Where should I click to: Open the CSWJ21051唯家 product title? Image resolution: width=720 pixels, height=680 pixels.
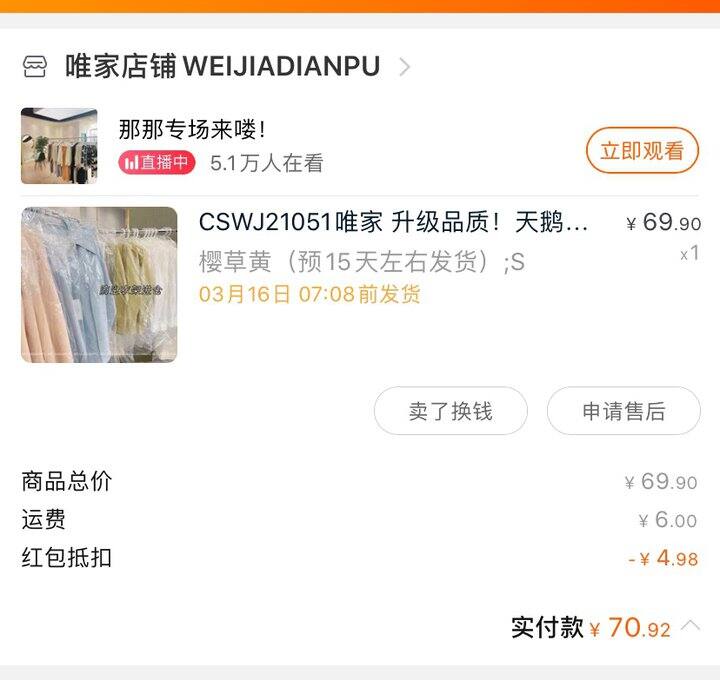(x=393, y=222)
